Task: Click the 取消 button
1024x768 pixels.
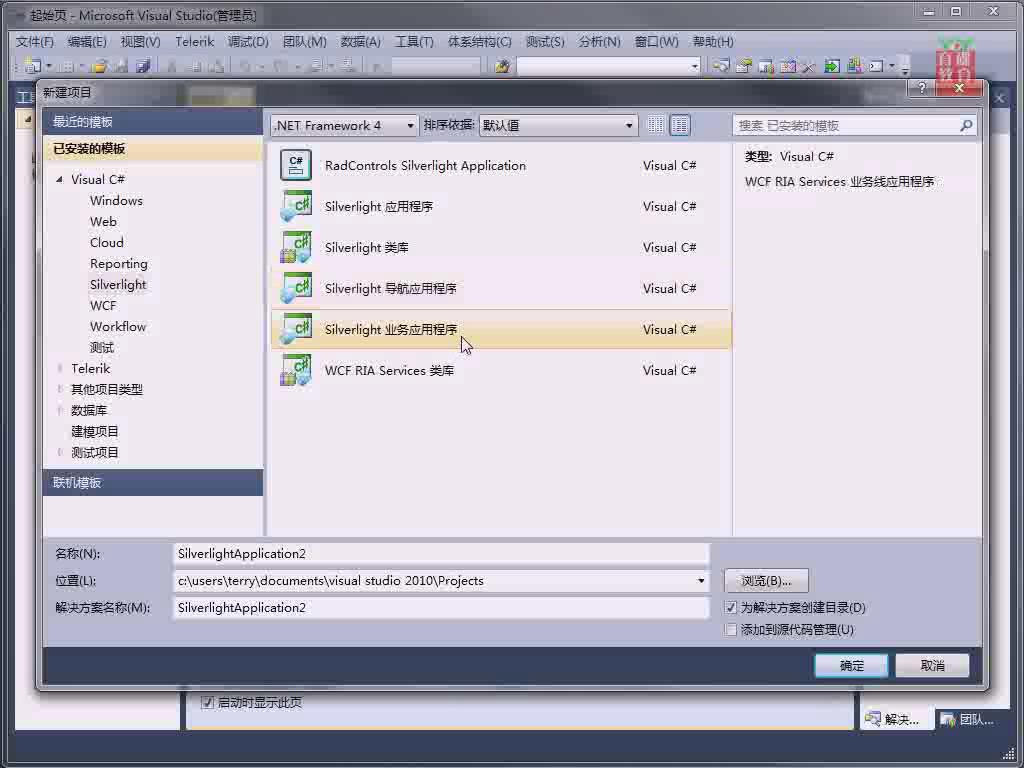Action: coord(932,665)
